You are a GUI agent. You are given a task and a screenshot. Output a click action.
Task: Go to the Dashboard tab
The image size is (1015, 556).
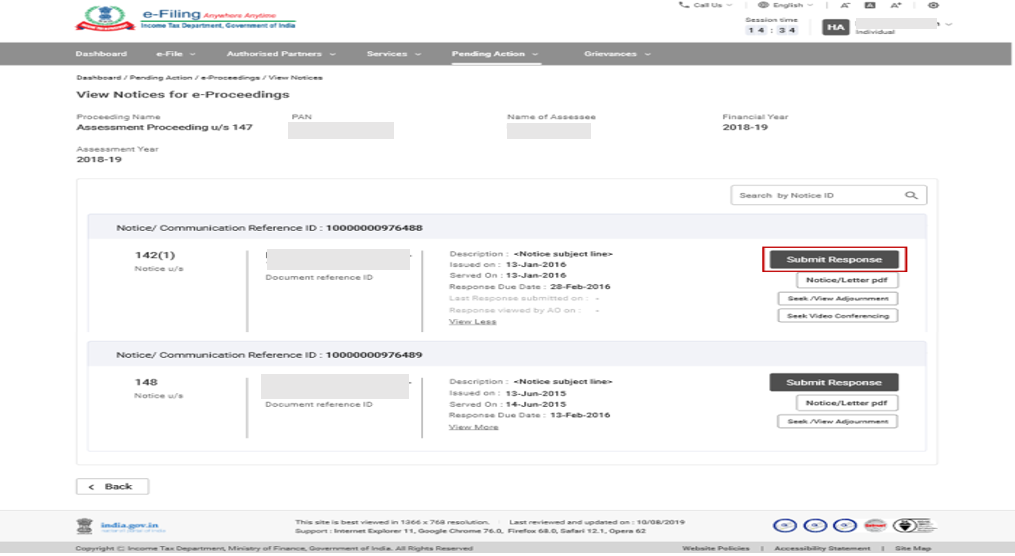tap(101, 54)
